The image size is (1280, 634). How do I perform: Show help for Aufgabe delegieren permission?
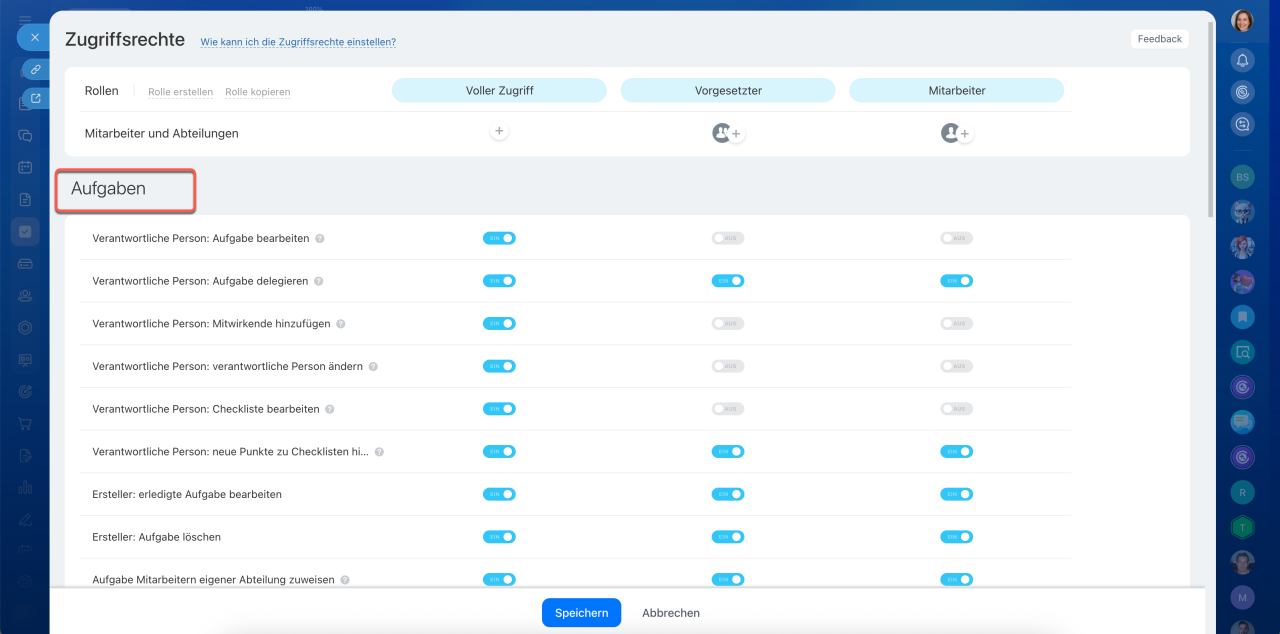[318, 282]
